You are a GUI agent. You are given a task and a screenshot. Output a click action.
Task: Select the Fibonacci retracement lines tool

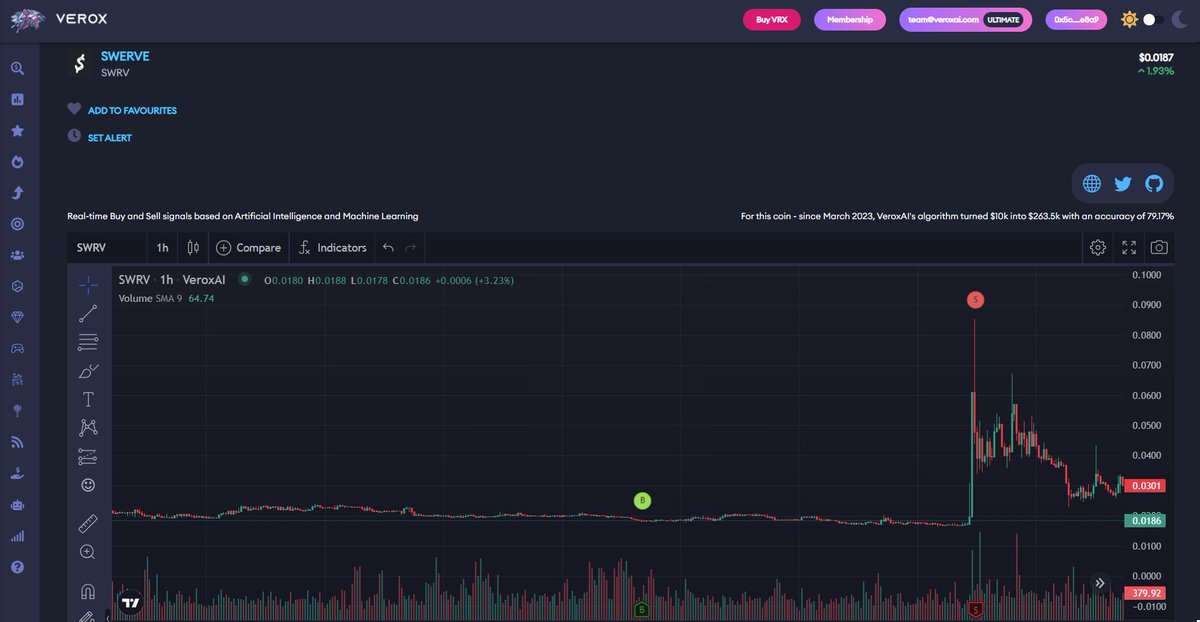click(88, 342)
